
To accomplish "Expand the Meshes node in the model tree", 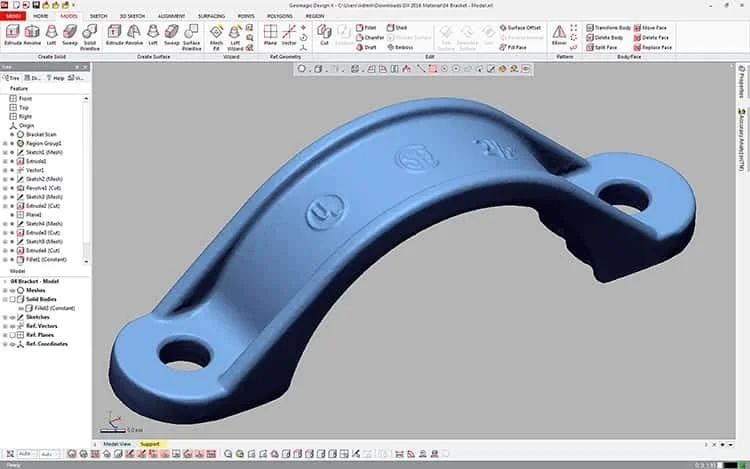I will pos(5,290).
